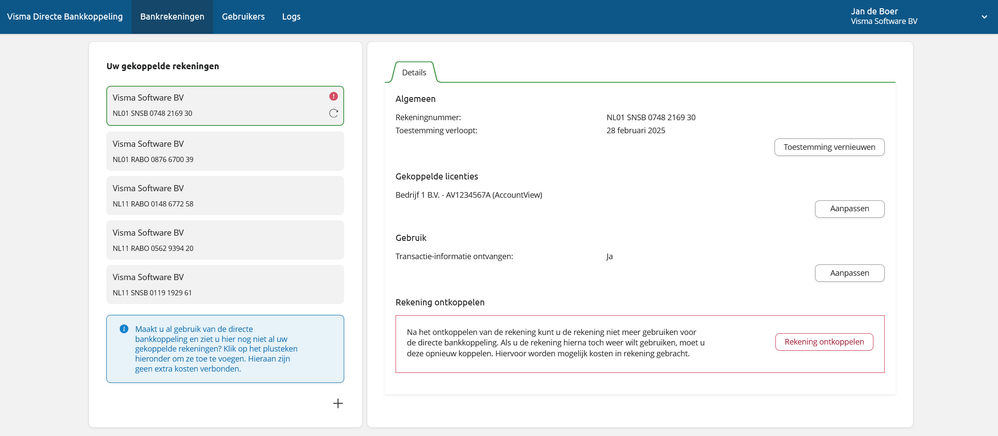Select the Details tab
This screenshot has width=998, height=436.
tap(414, 73)
